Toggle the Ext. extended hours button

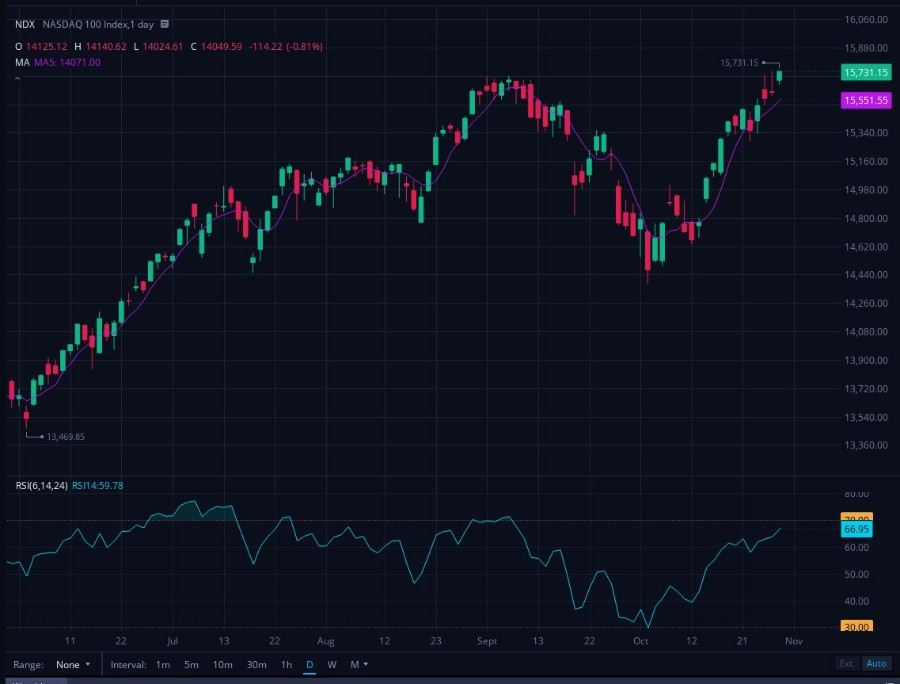(x=847, y=663)
